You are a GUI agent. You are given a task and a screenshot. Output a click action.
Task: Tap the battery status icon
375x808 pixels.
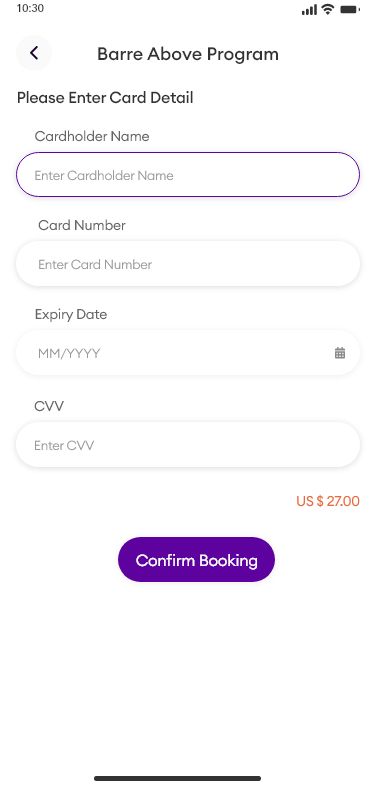[x=350, y=9]
